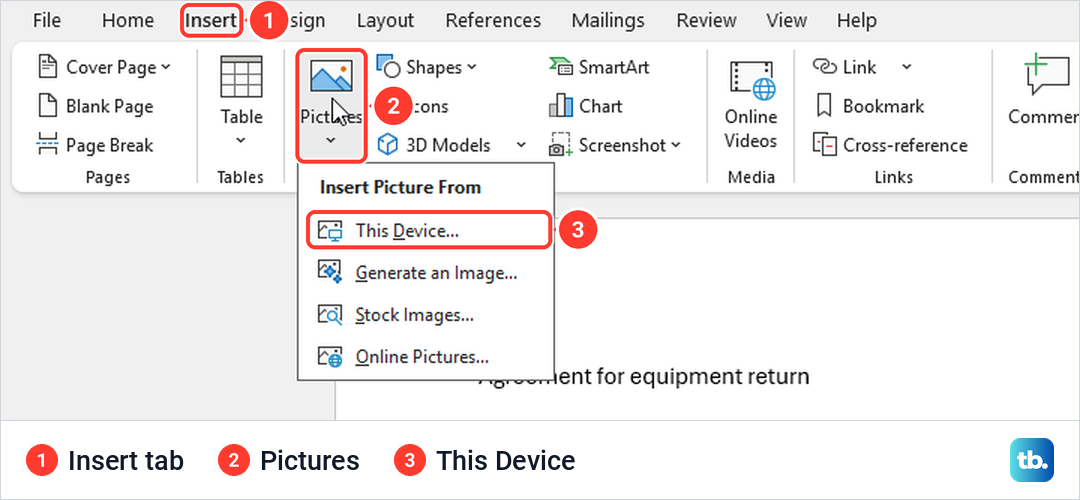Click the 'Media' group label
1080x500 pixels.
pos(751,178)
